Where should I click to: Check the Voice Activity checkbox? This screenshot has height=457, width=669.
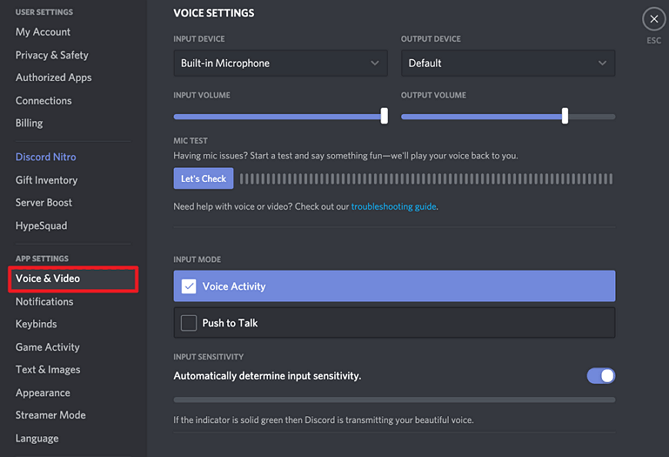[188, 286]
